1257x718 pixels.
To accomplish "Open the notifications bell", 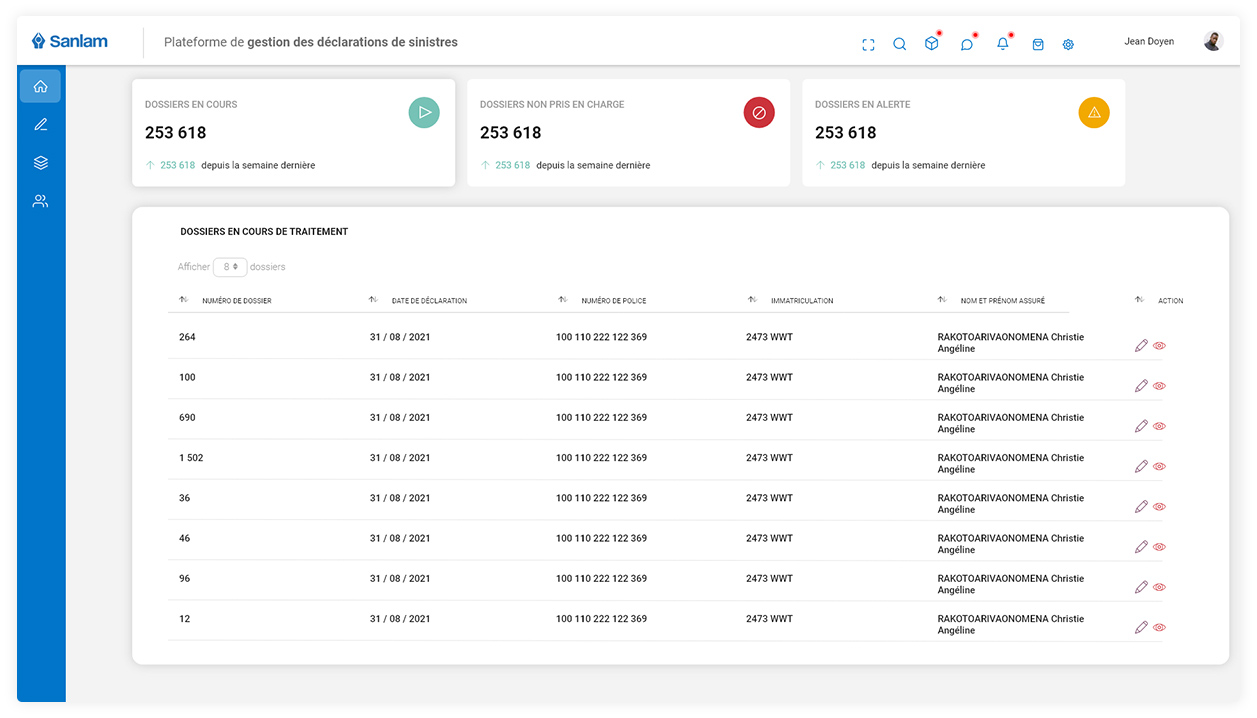I will tap(1002, 44).
